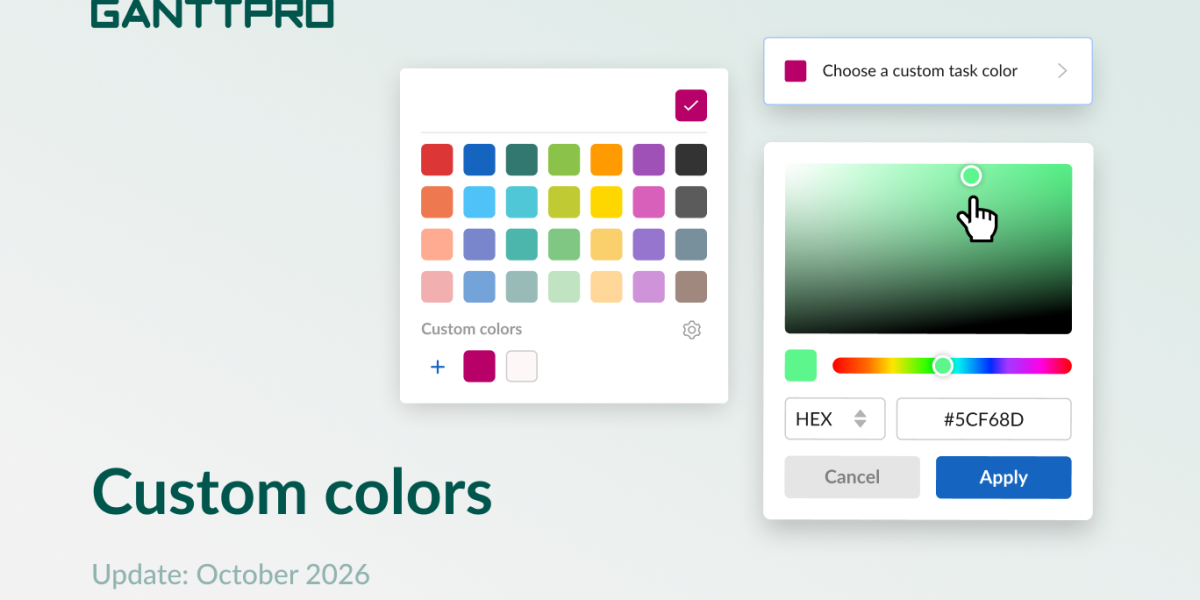1200x600 pixels.
Task: Select the pale orange swatch in bottom row
Action: coord(606,287)
